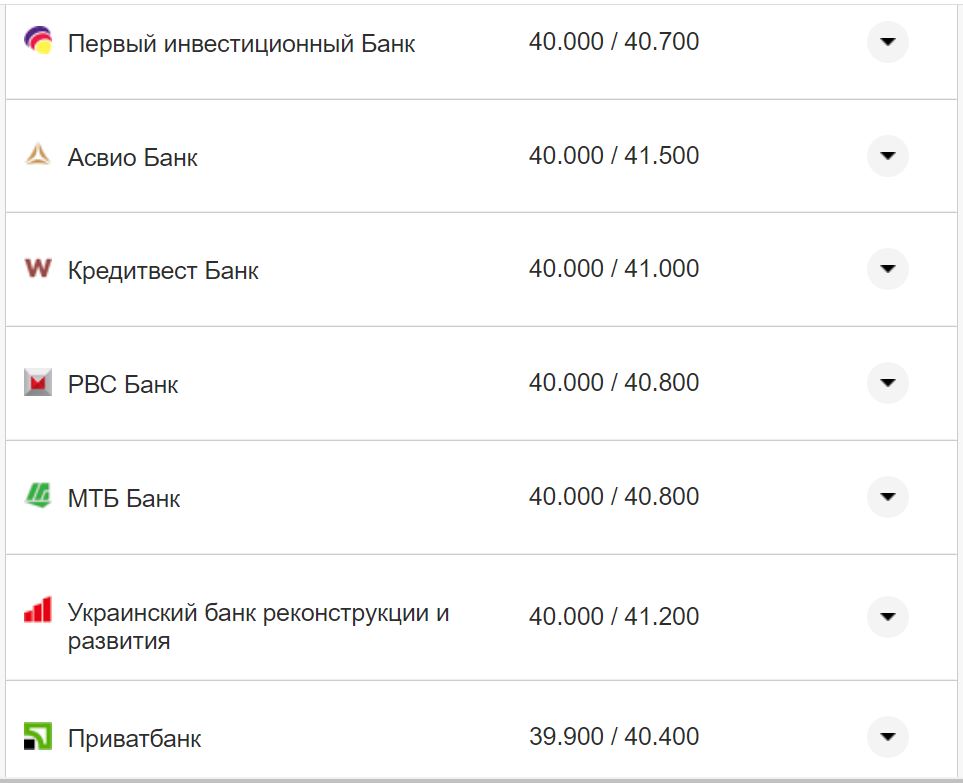Open the Кредитвест Банк details arrow
This screenshot has height=783, width=963.
point(887,269)
